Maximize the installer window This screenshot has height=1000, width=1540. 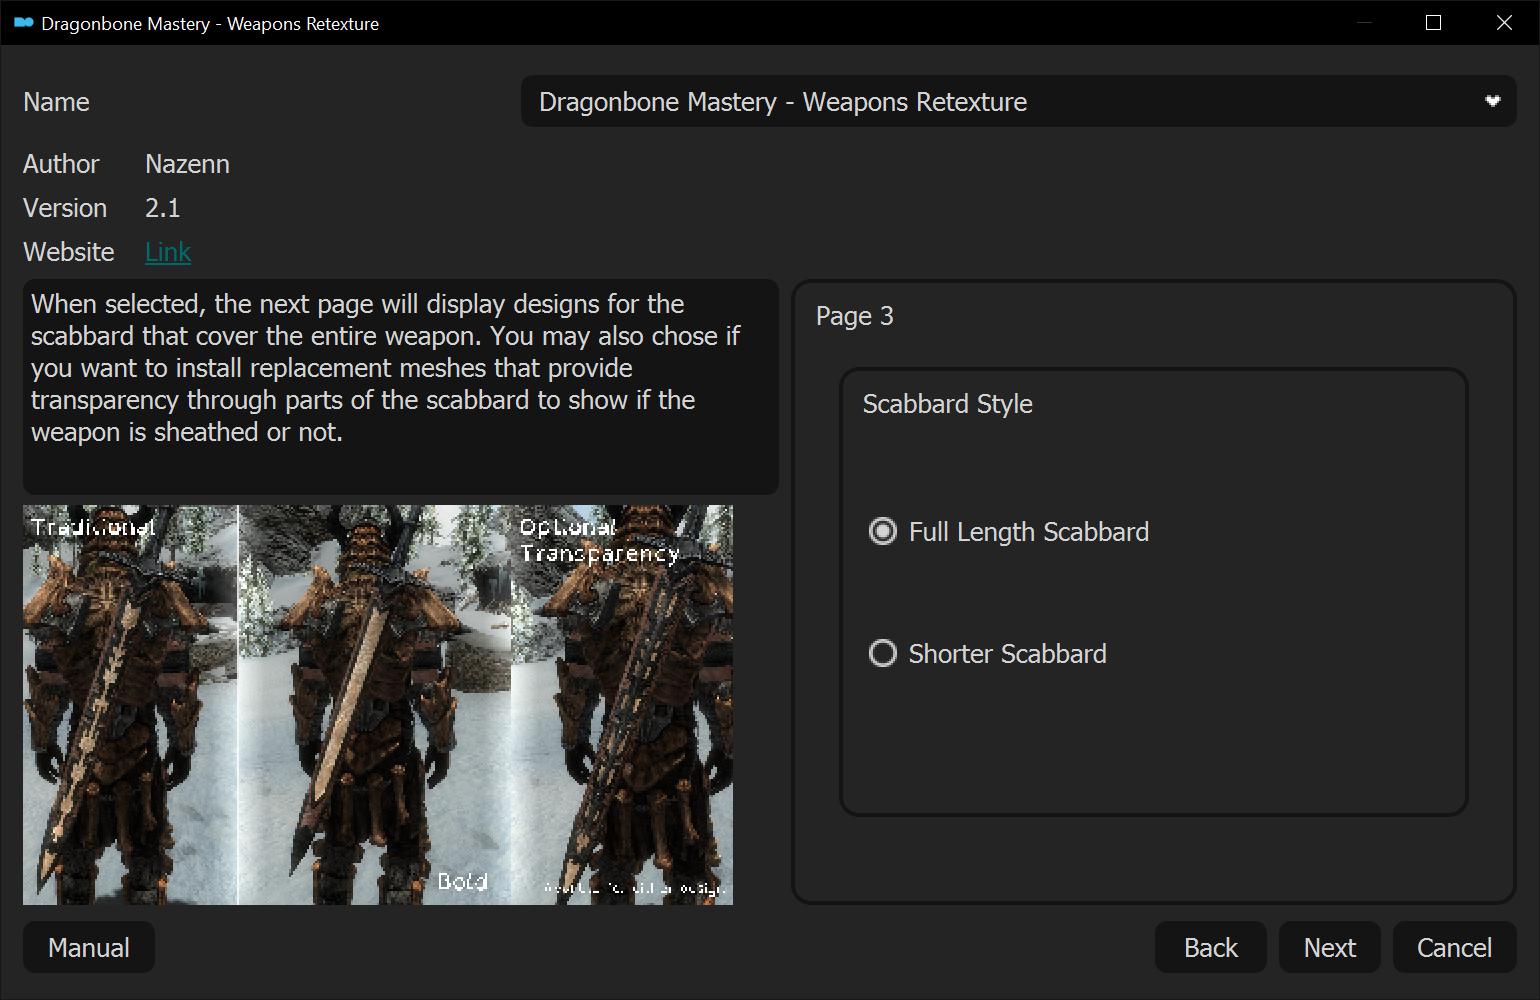(x=1433, y=23)
